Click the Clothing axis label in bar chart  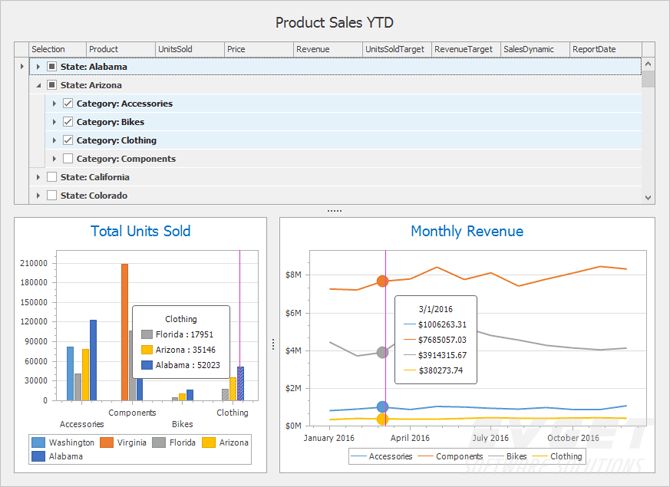232,413
